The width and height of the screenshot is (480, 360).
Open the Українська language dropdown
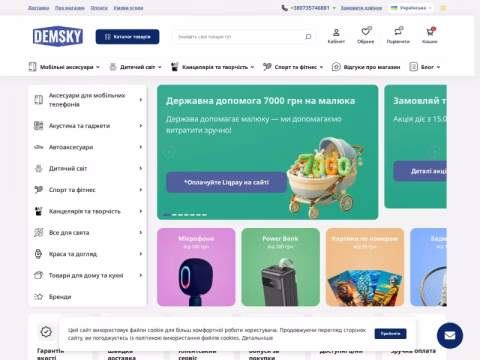click(411, 8)
